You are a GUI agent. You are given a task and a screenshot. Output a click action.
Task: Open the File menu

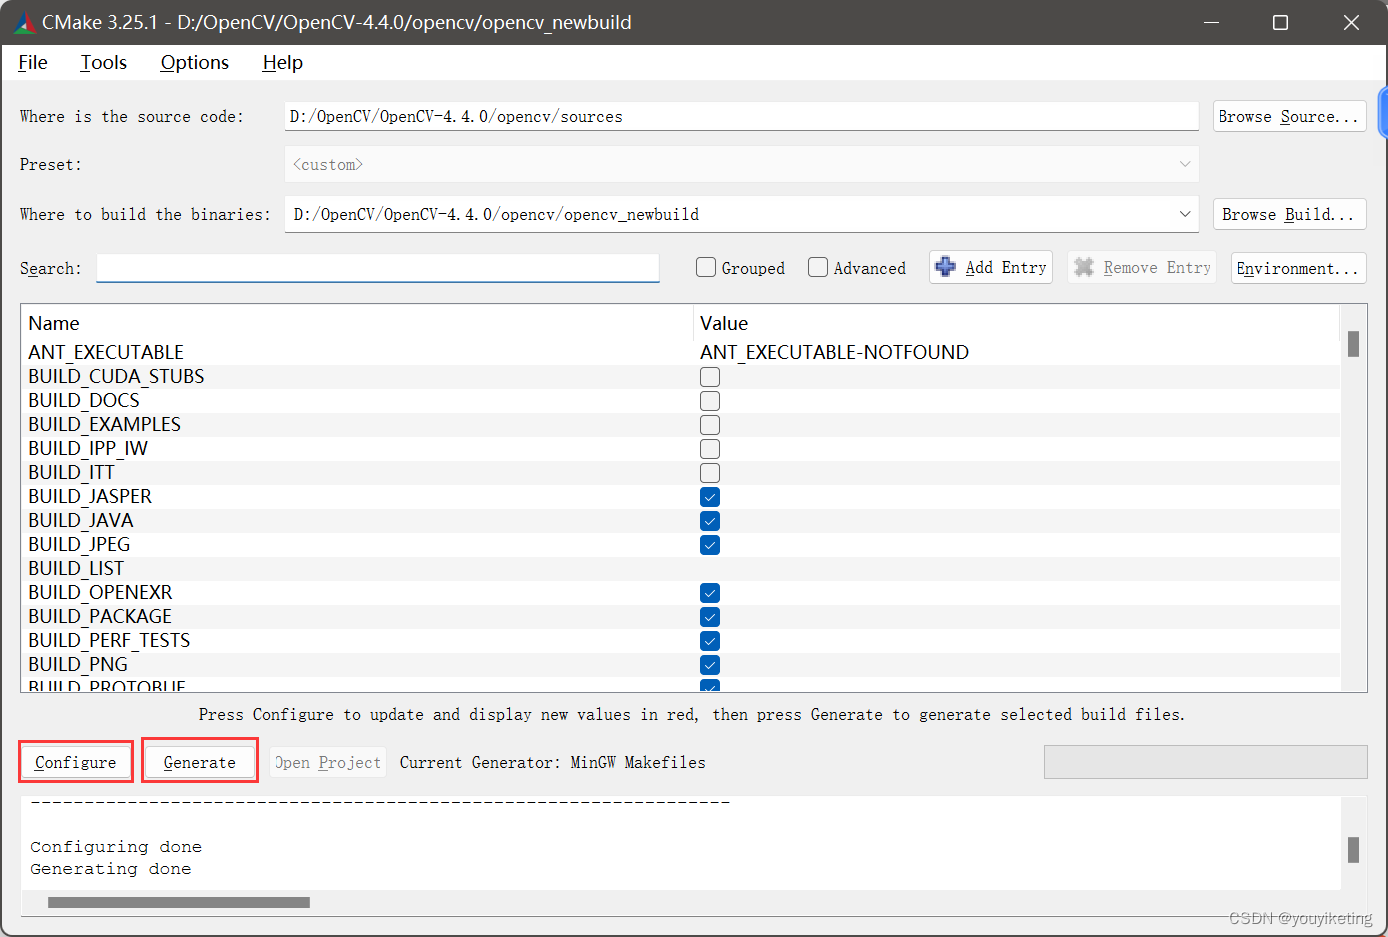coord(32,62)
